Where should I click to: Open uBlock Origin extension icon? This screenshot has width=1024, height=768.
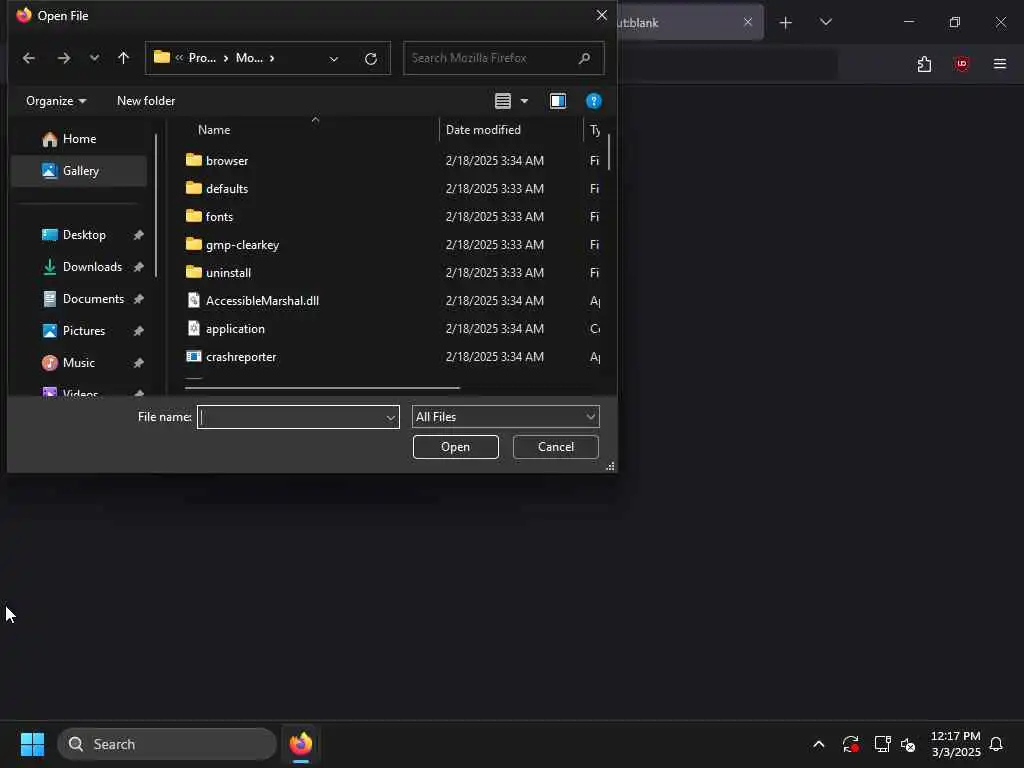[x=961, y=64]
